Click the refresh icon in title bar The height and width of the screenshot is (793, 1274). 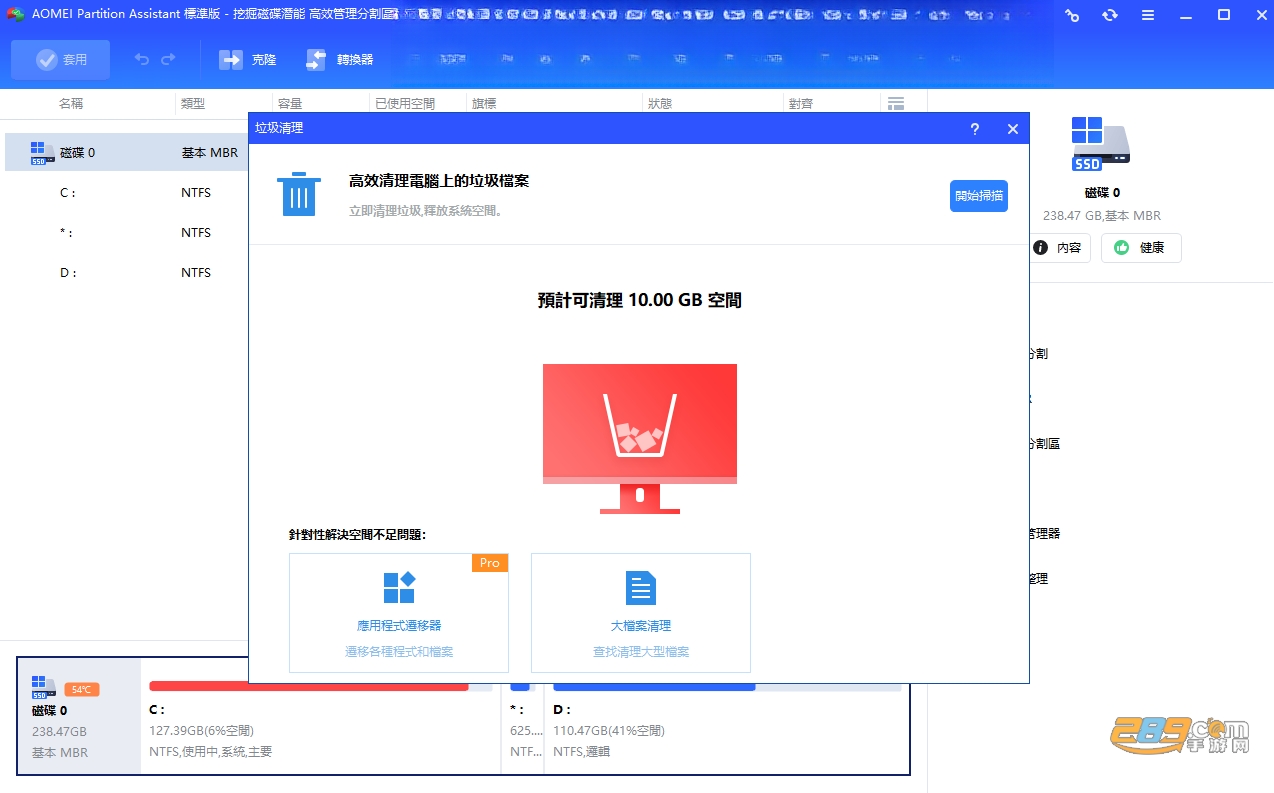[x=1109, y=15]
